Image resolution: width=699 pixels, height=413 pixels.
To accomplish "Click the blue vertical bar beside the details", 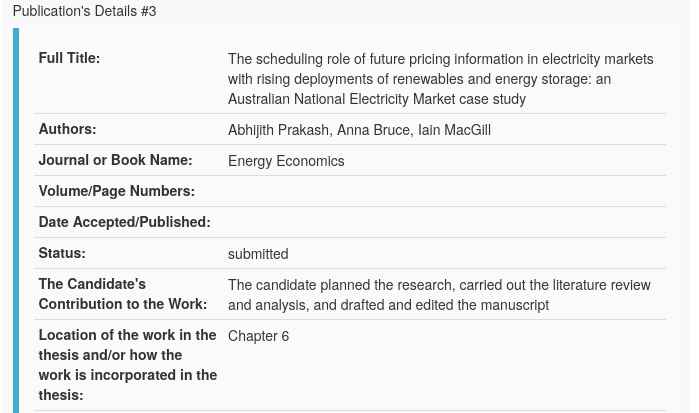I will click(15, 220).
